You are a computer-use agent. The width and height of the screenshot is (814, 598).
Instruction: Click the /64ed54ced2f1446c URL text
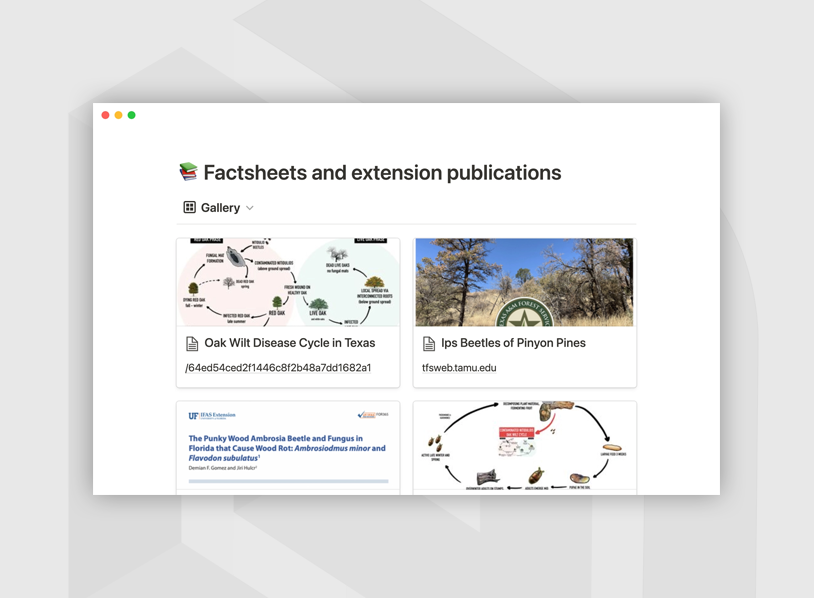[278, 368]
